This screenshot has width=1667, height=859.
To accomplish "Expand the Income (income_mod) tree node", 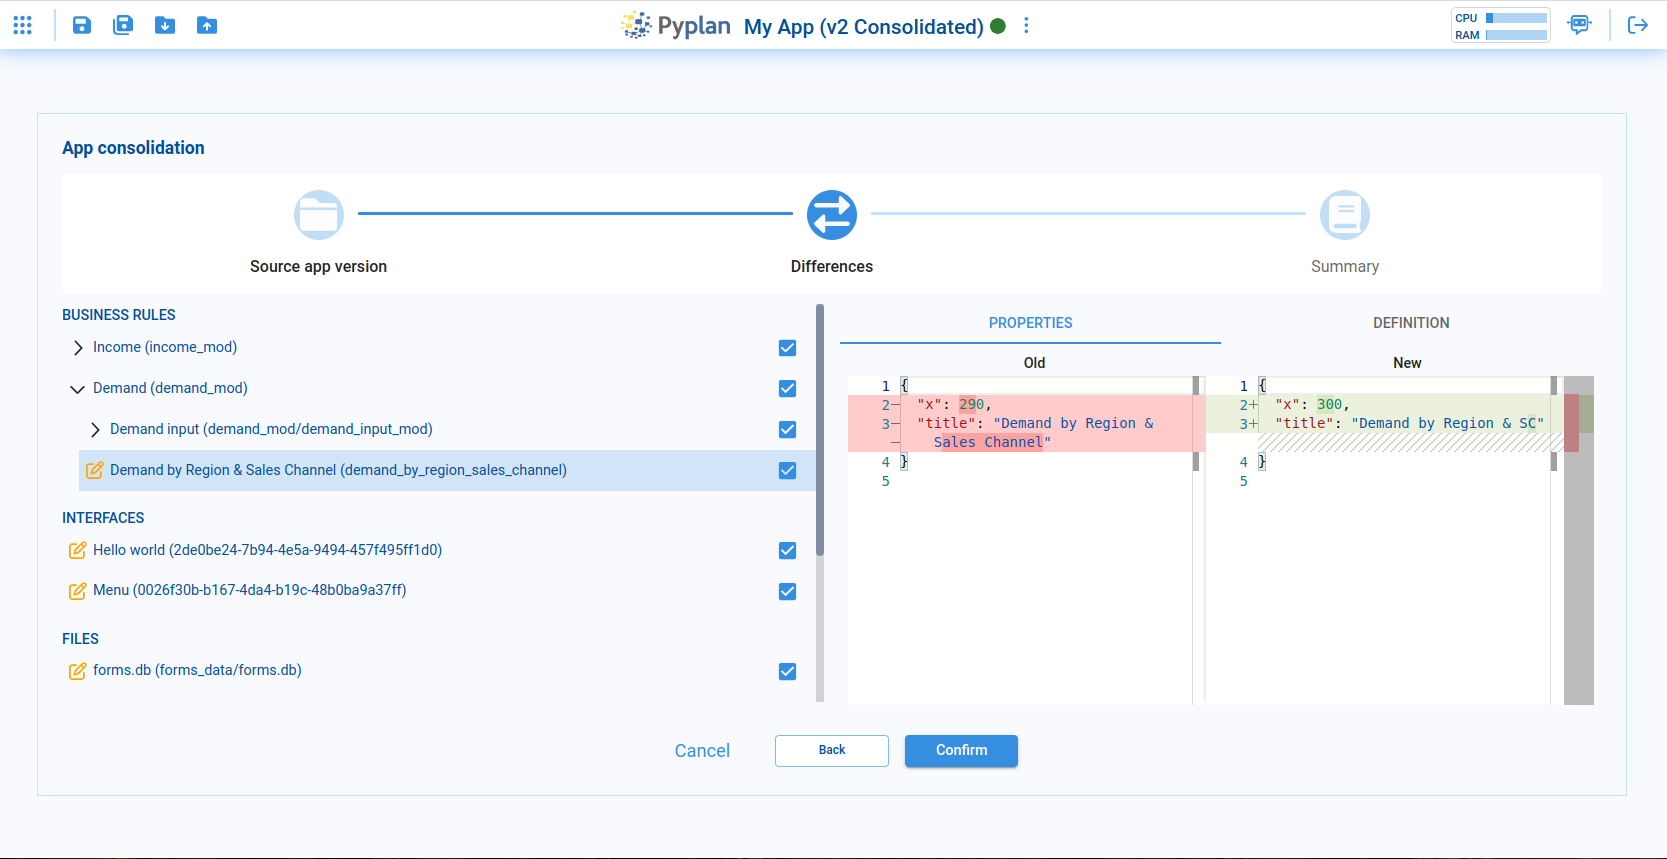I will point(78,348).
